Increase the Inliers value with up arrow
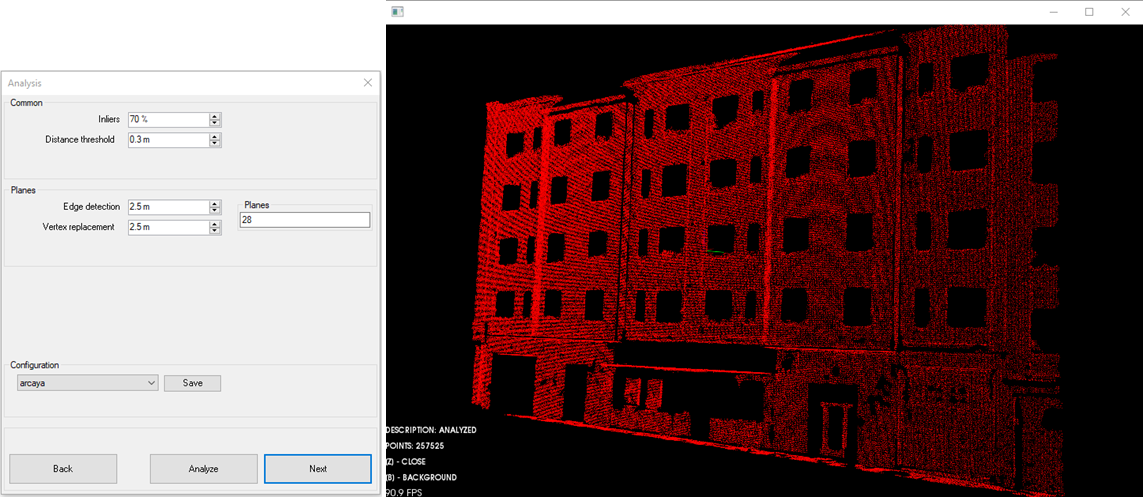1143x497 pixels. [214, 116]
